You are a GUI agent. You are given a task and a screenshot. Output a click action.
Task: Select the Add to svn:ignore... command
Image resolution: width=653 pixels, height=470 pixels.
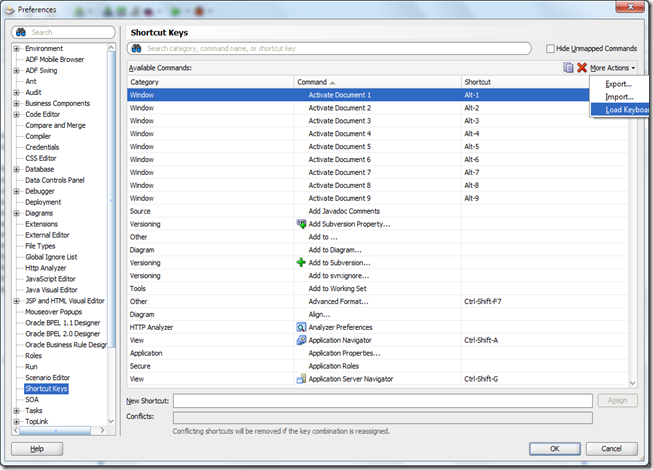click(x=339, y=276)
